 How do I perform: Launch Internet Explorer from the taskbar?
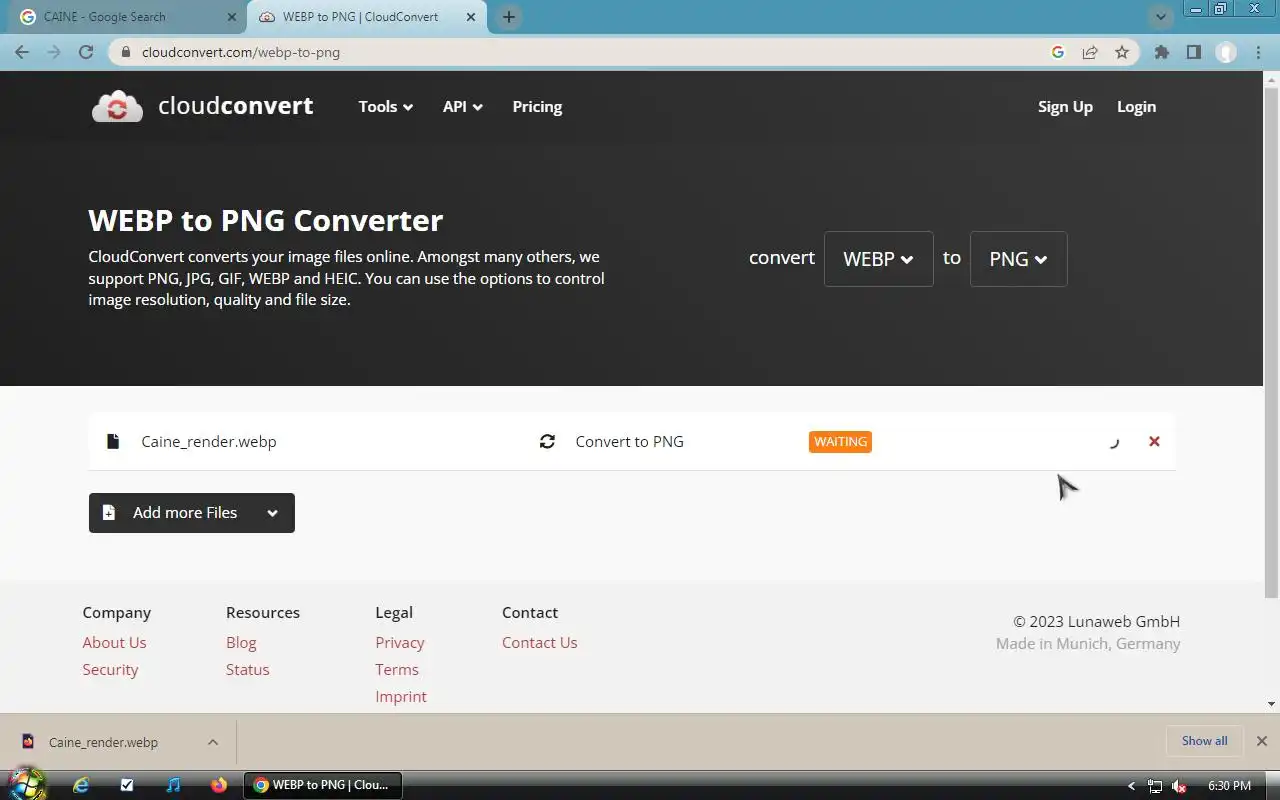[81, 785]
